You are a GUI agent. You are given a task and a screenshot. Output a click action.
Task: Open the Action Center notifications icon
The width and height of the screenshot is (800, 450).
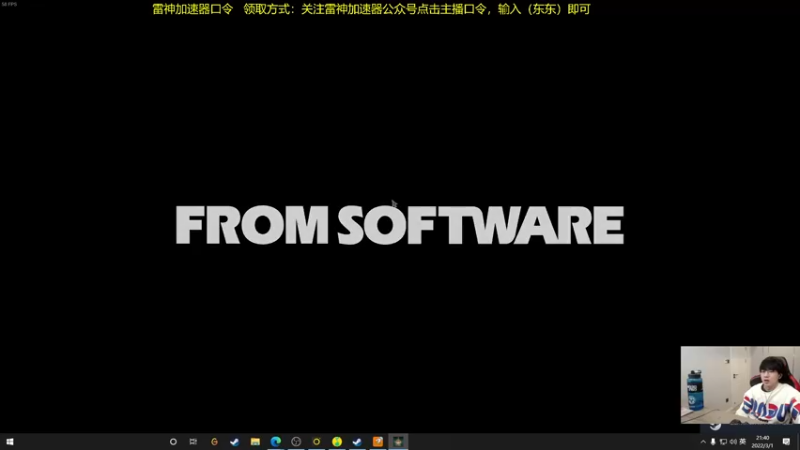tap(786, 442)
